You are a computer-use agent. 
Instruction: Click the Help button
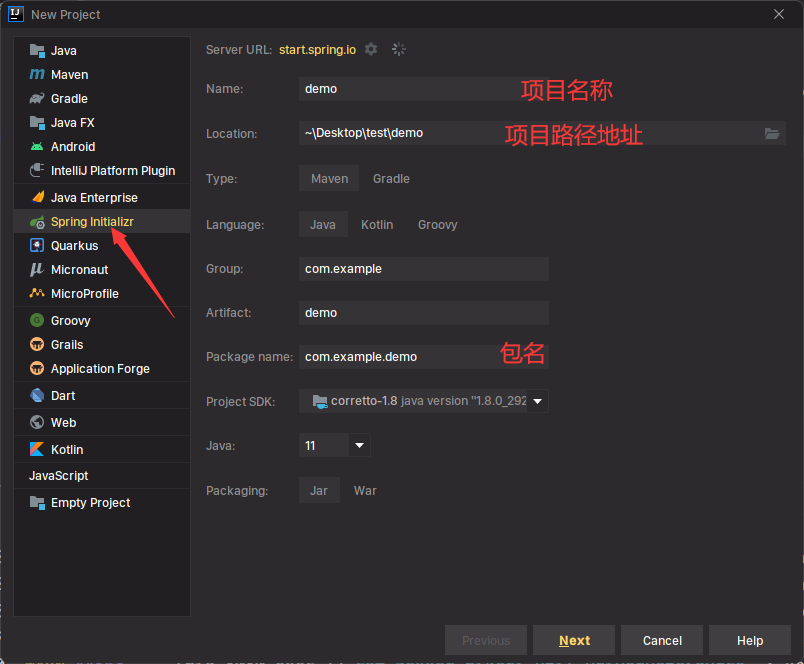[750, 640]
